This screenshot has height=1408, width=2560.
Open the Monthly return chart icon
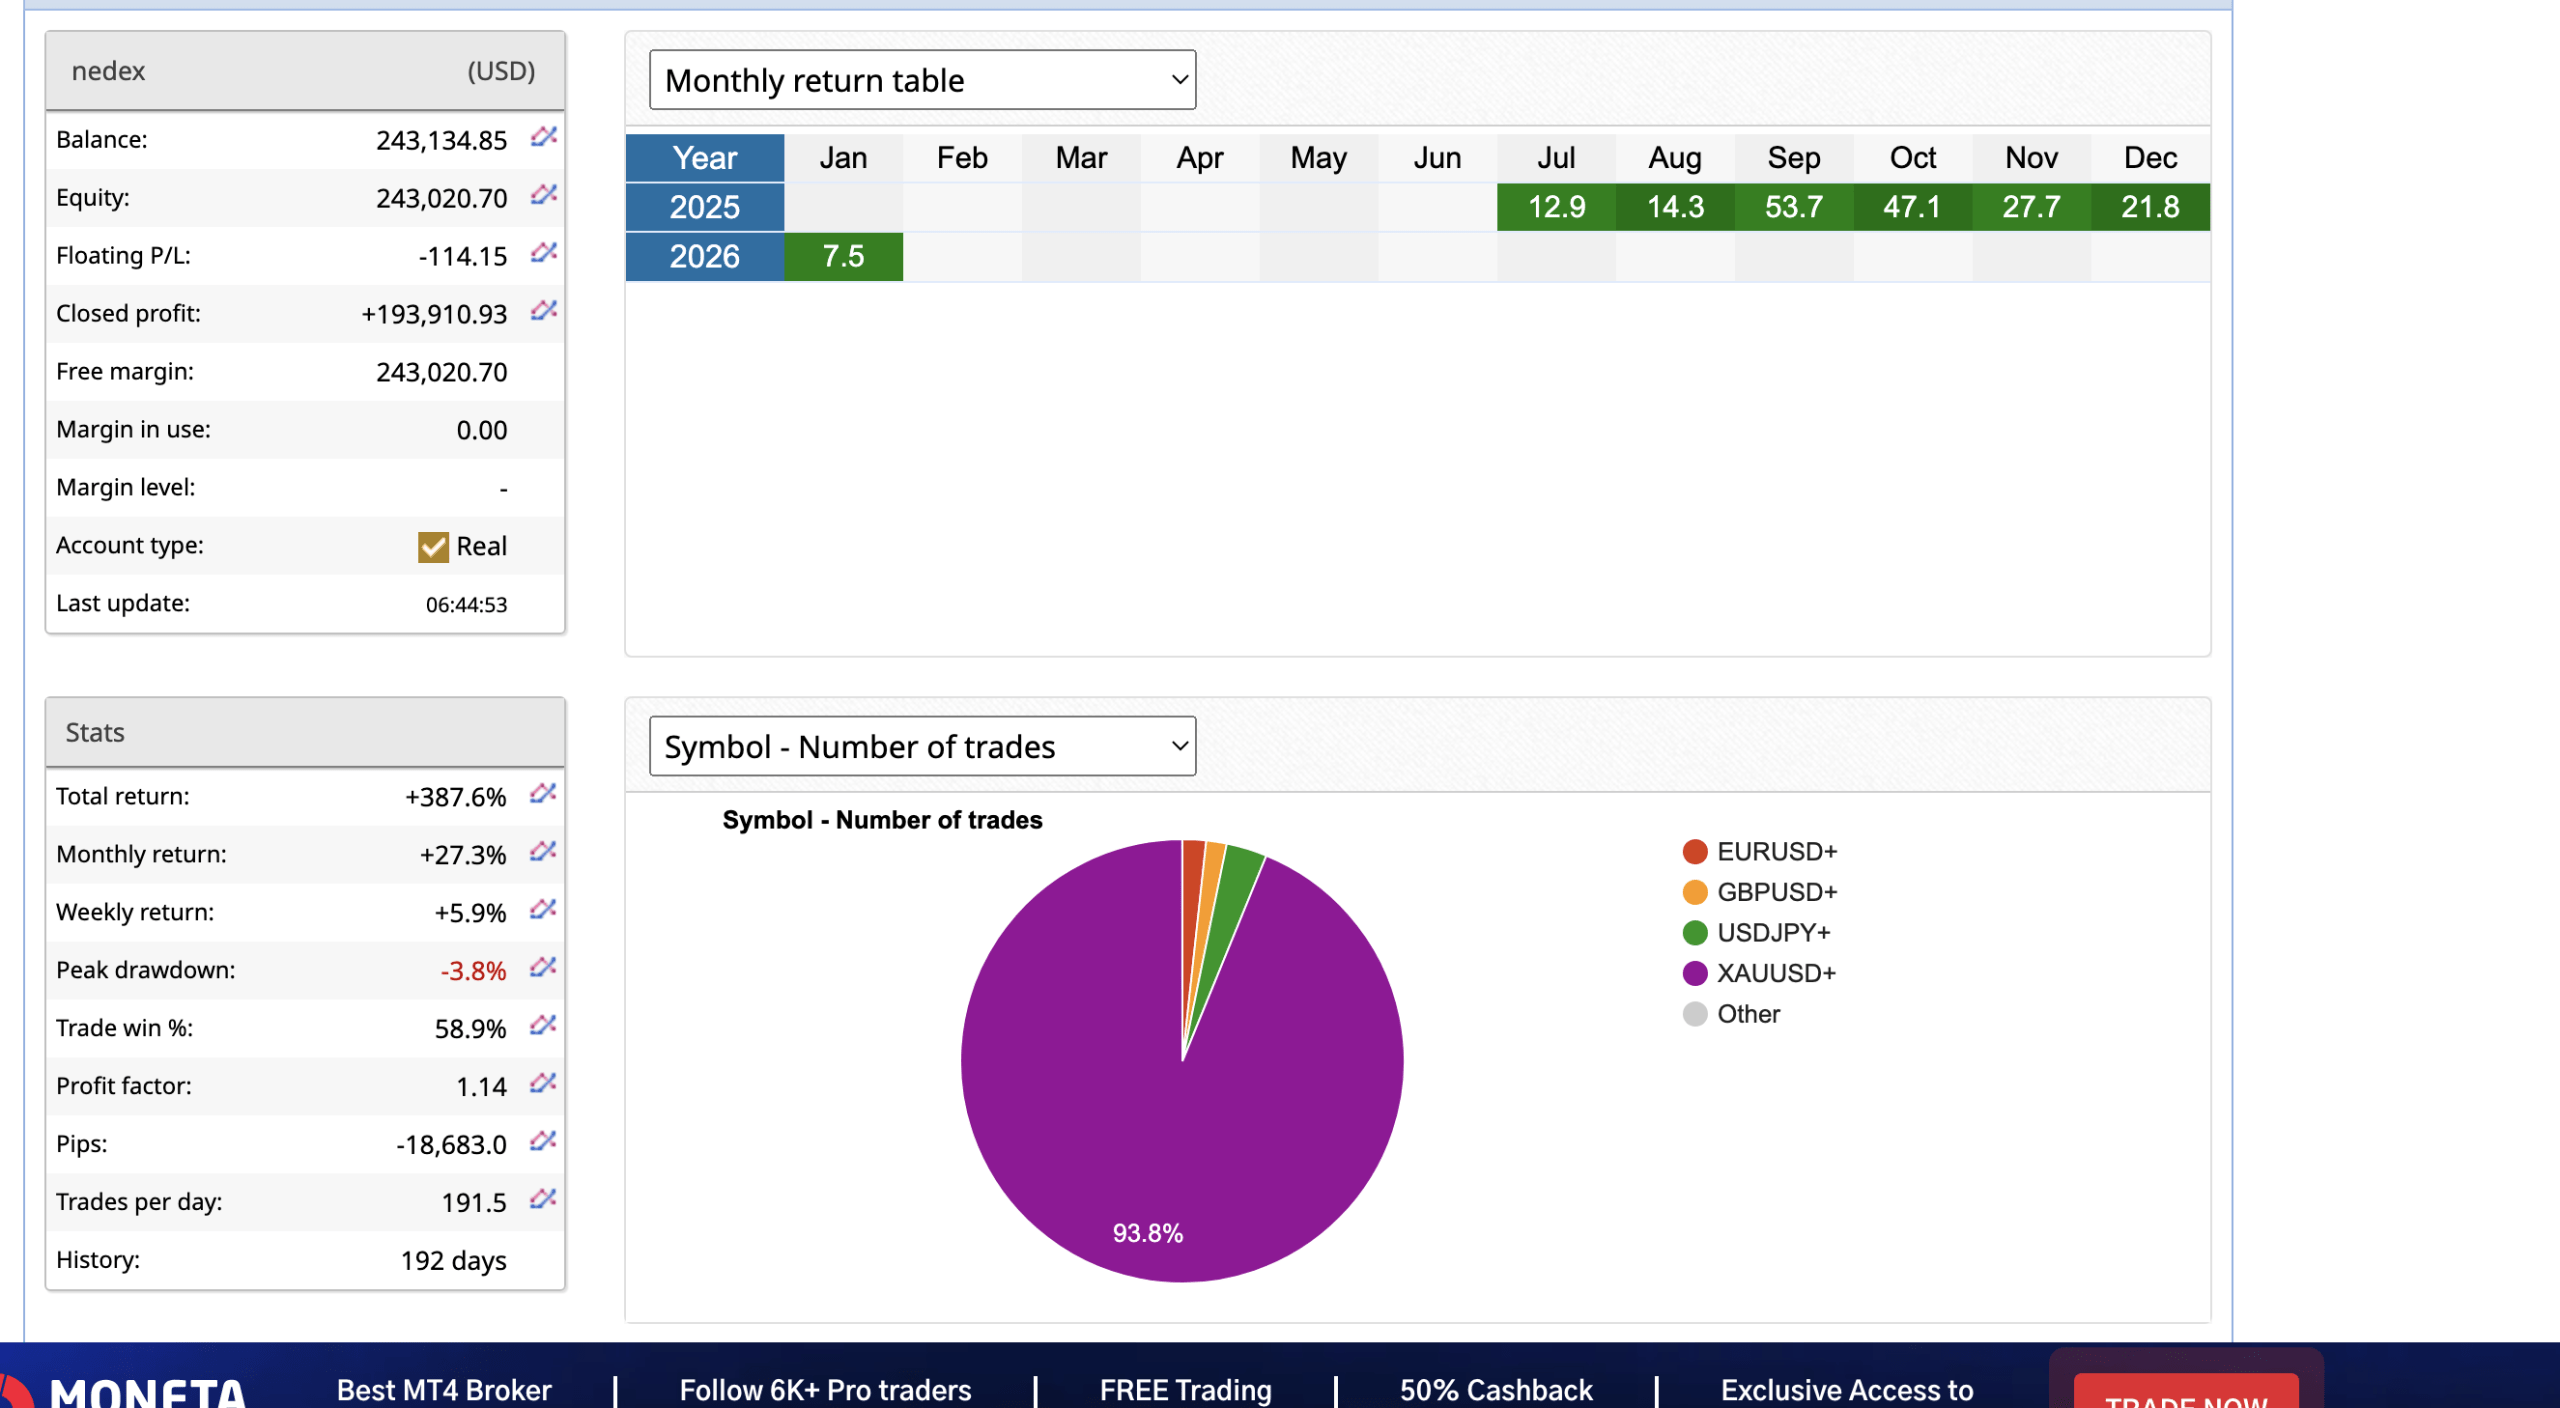pyautogui.click(x=541, y=853)
